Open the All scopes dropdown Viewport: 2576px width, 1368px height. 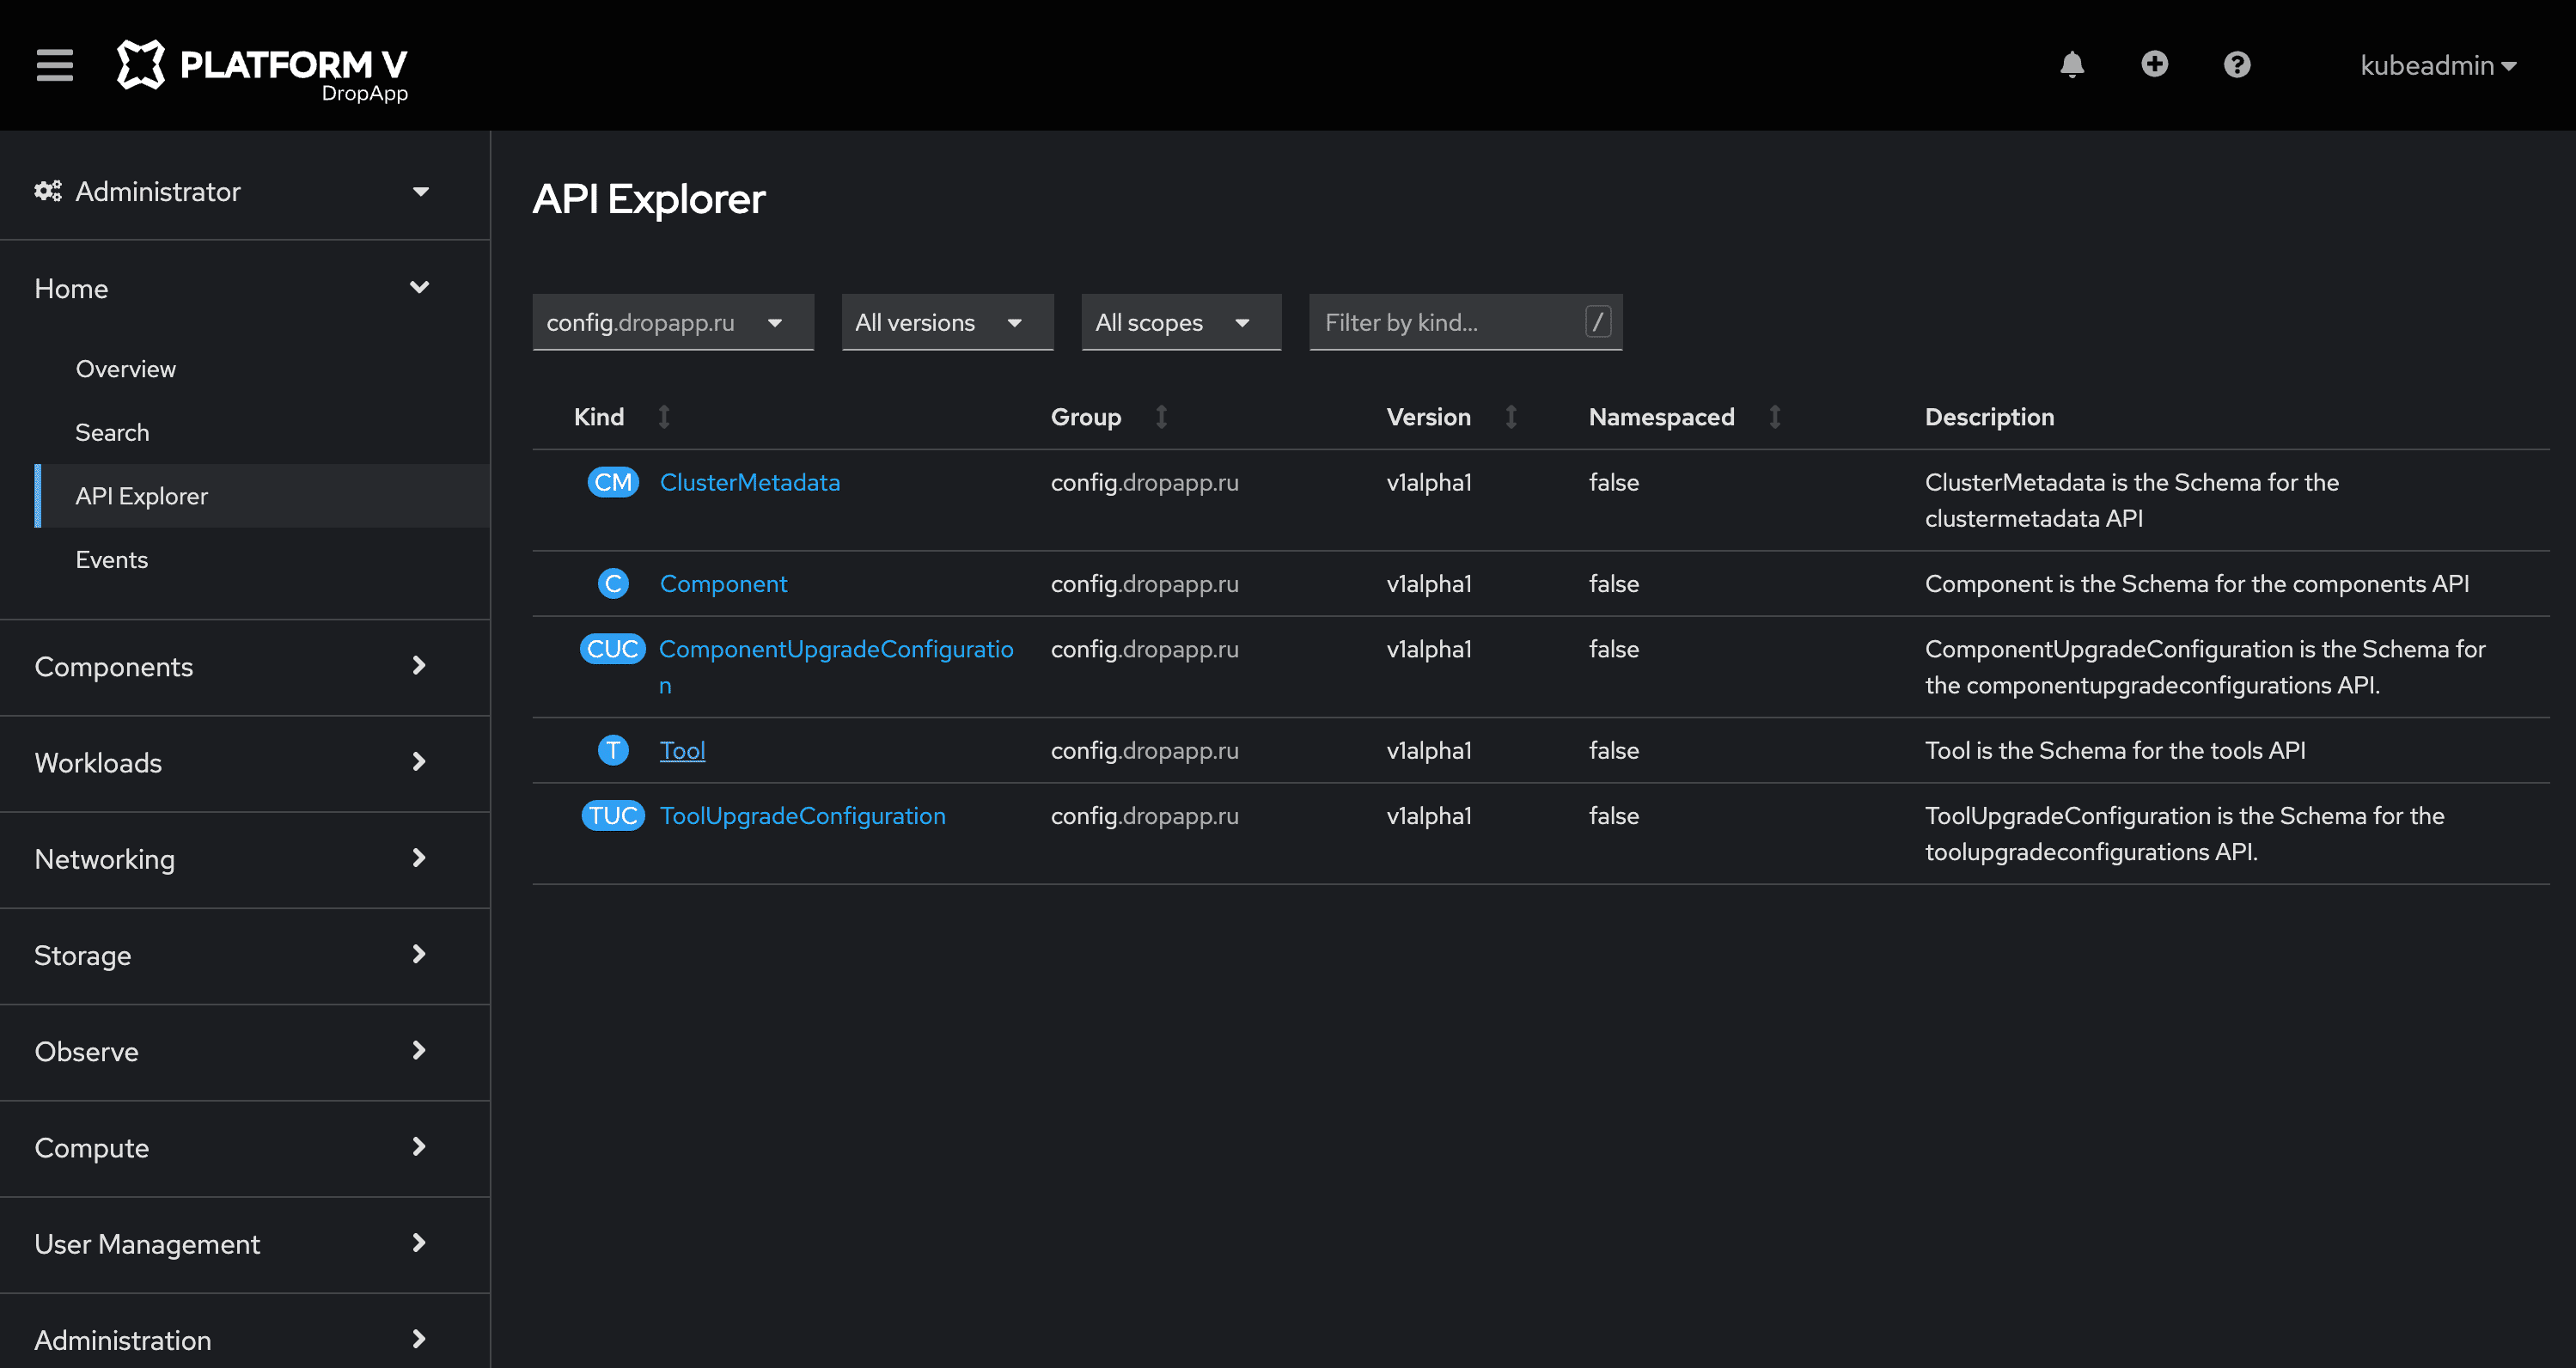point(1181,322)
